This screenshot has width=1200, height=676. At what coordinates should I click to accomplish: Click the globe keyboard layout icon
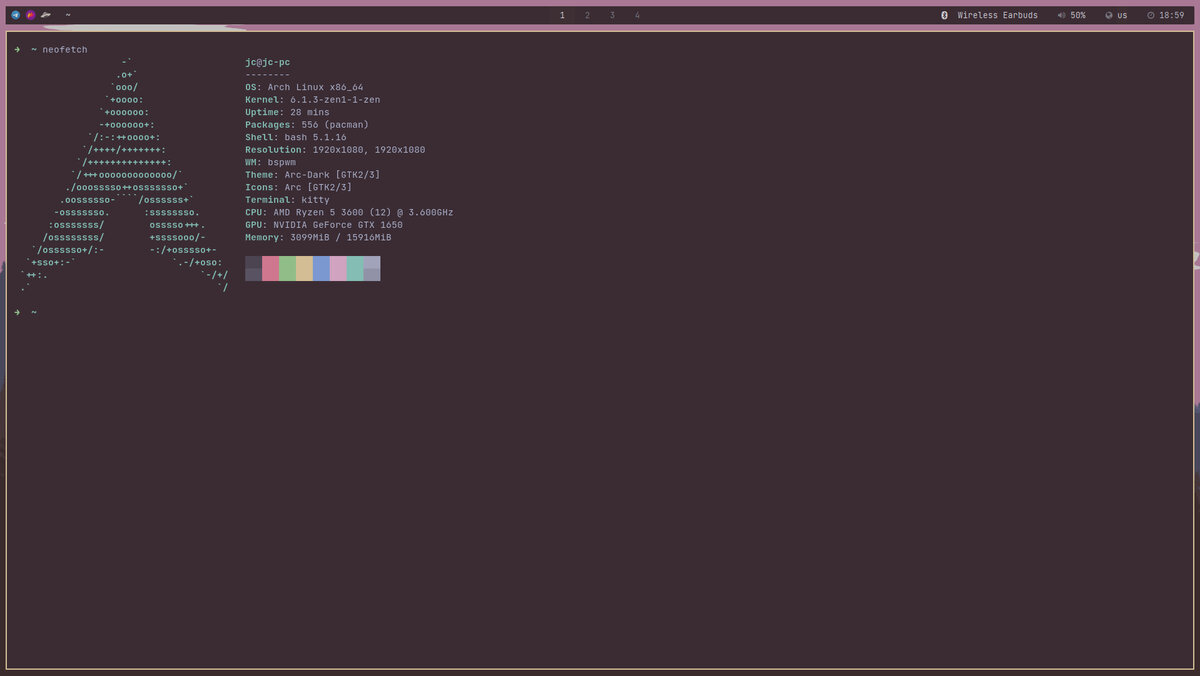point(1109,15)
